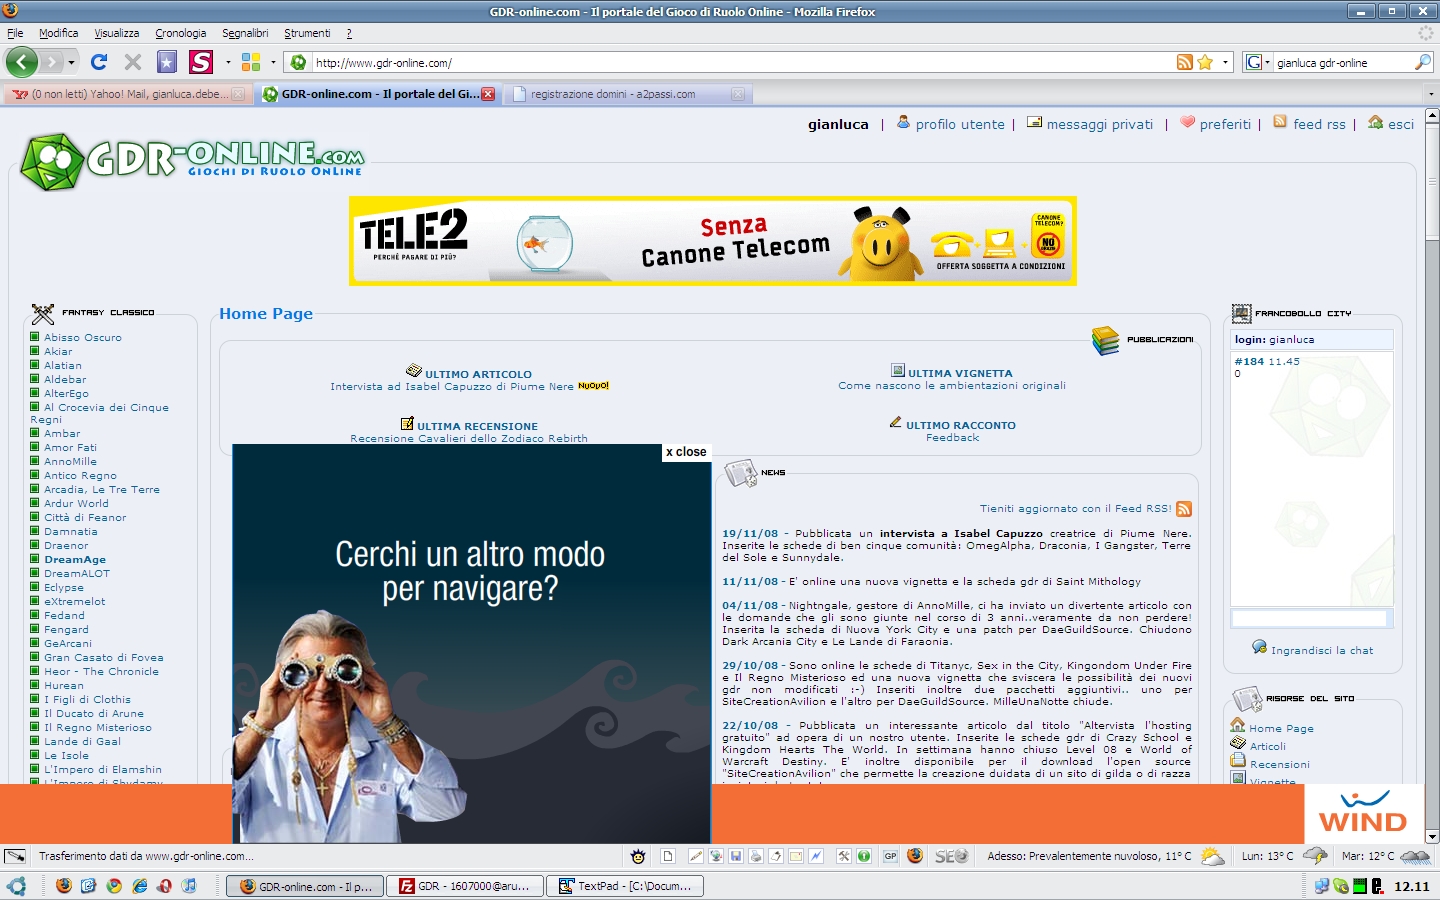Launch iTunes from quick launch bar
The width and height of the screenshot is (1440, 900).
(x=189, y=886)
